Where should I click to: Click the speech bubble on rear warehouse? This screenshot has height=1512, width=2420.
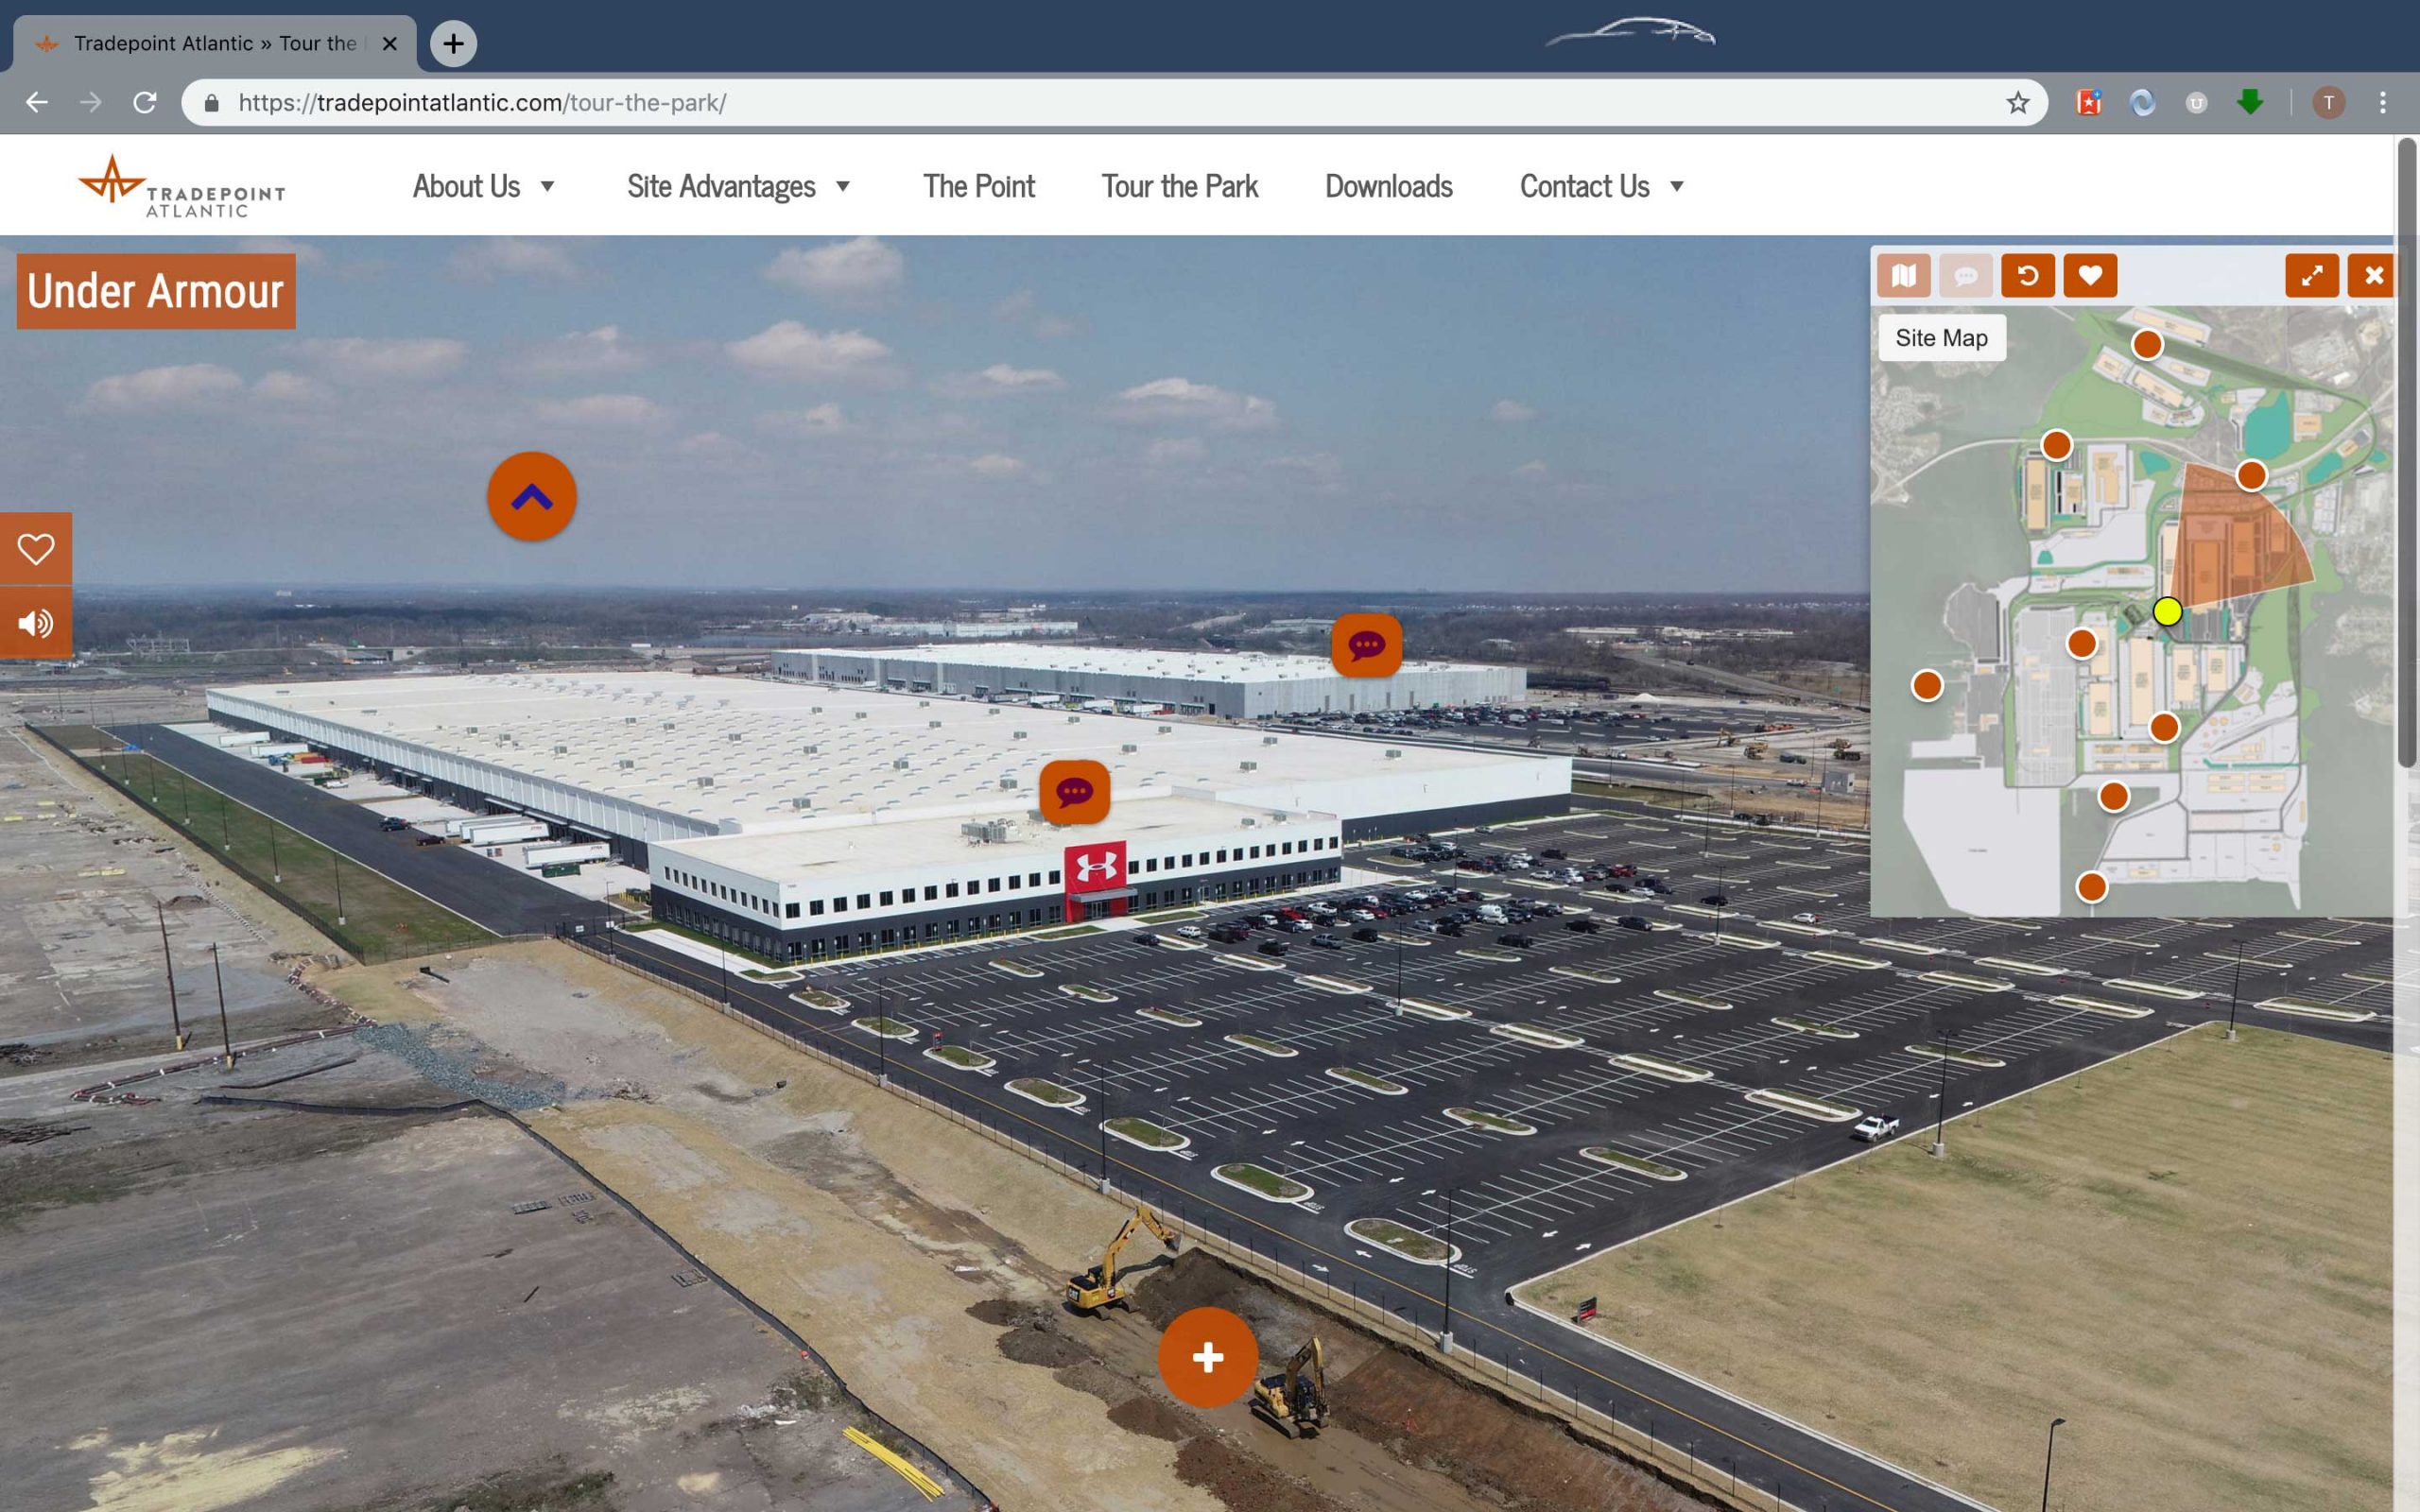tap(1366, 646)
